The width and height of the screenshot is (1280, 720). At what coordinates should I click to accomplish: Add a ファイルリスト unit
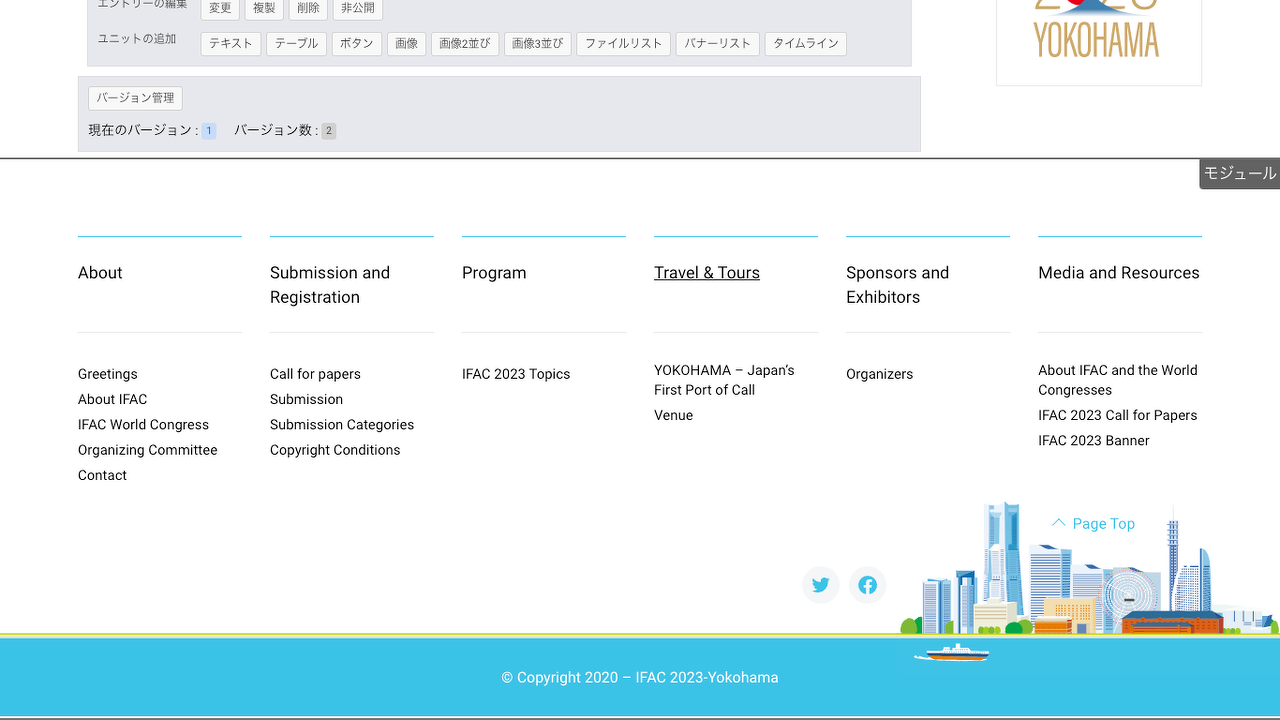pos(623,44)
